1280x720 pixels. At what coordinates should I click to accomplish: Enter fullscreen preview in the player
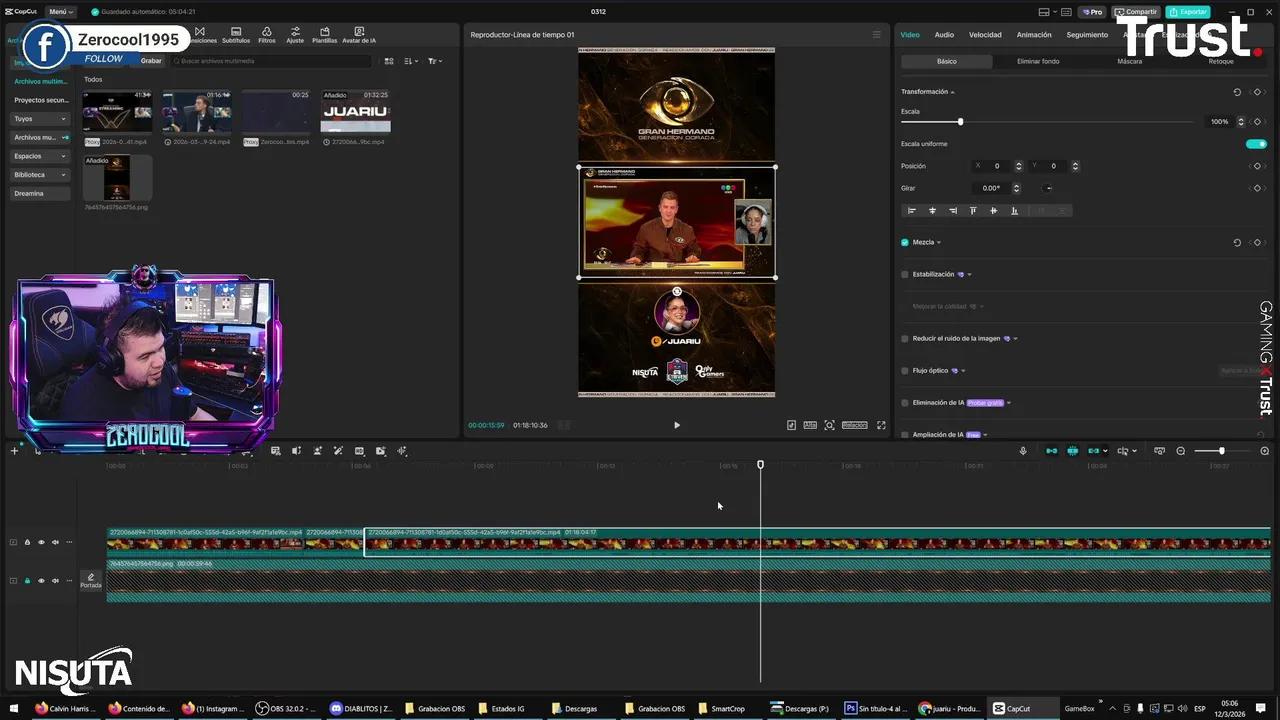pos(881,425)
